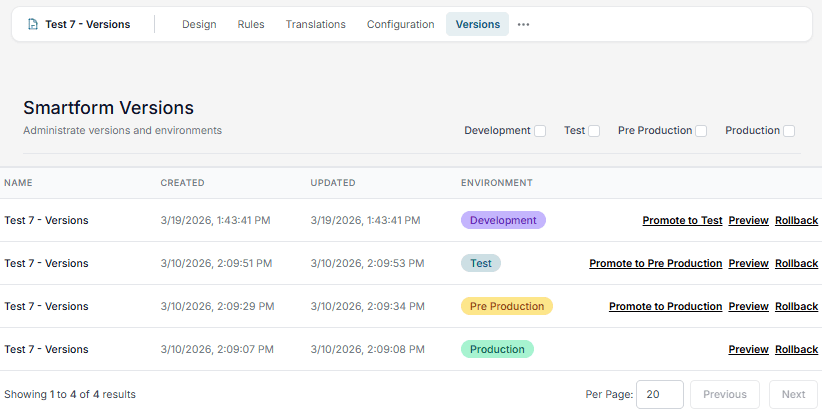The image size is (822, 417).
Task: Preview the Development version
Action: point(749,220)
